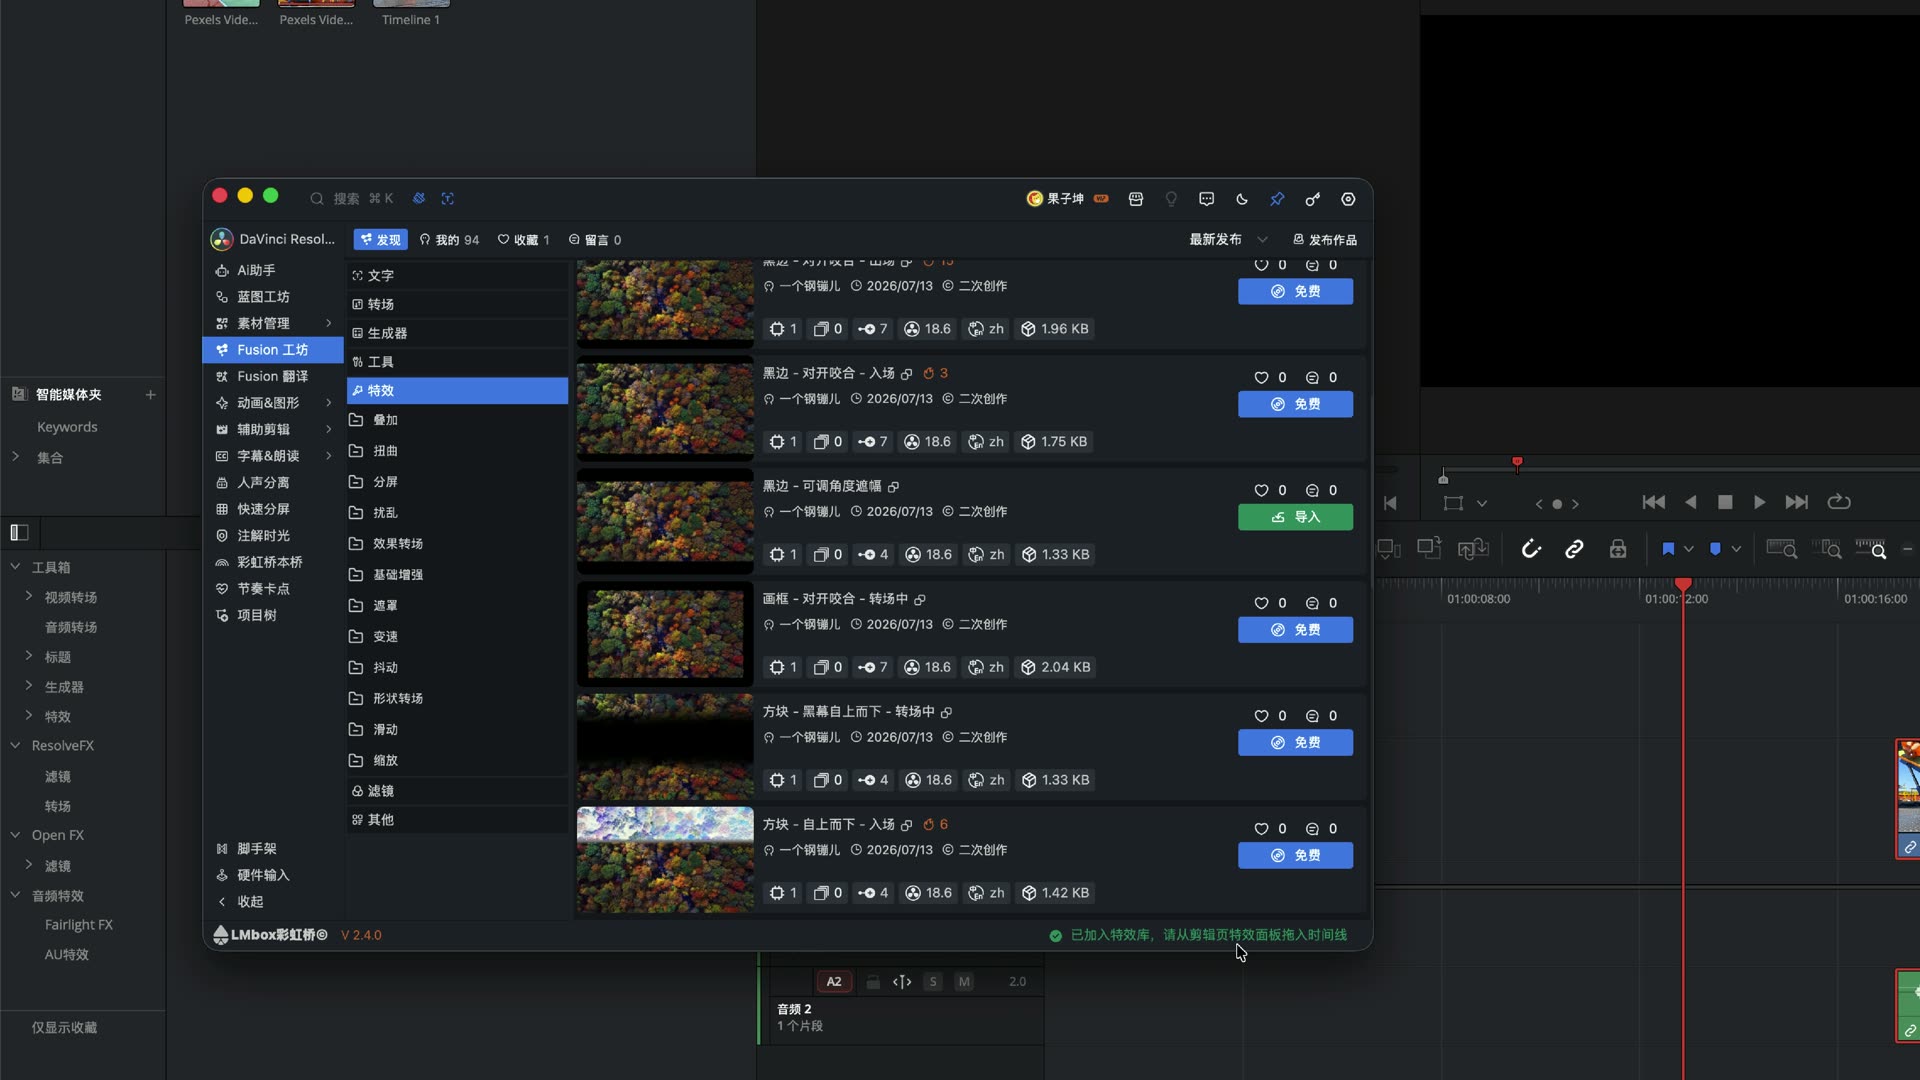Screen dimensions: 1920x1080
Task: Switch to 我的 94 tab
Action: click(449, 240)
